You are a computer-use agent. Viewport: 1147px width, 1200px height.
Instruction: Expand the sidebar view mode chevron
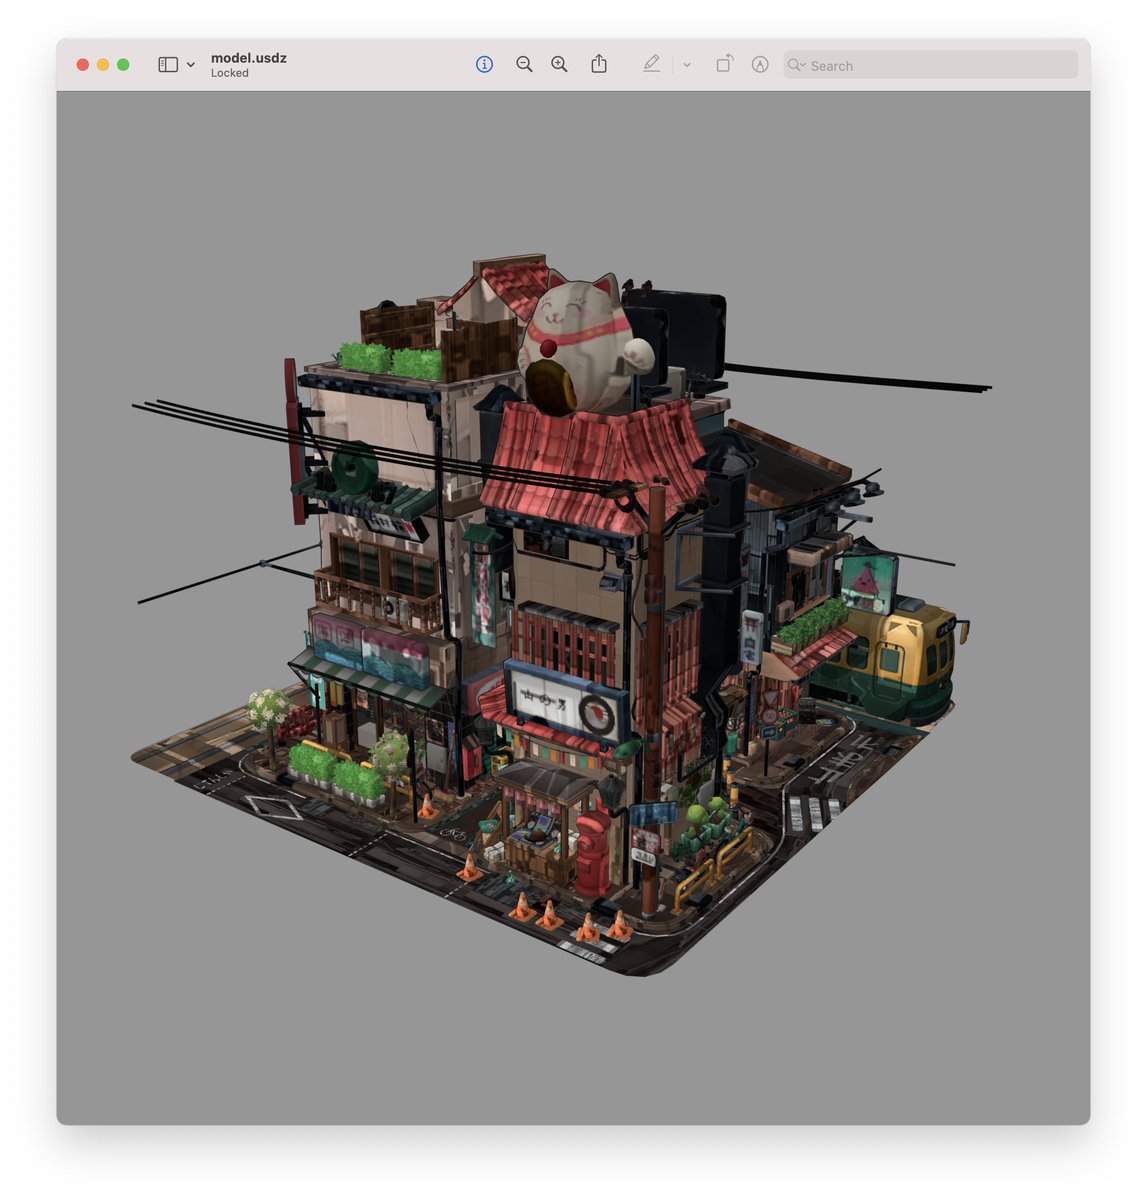point(191,65)
